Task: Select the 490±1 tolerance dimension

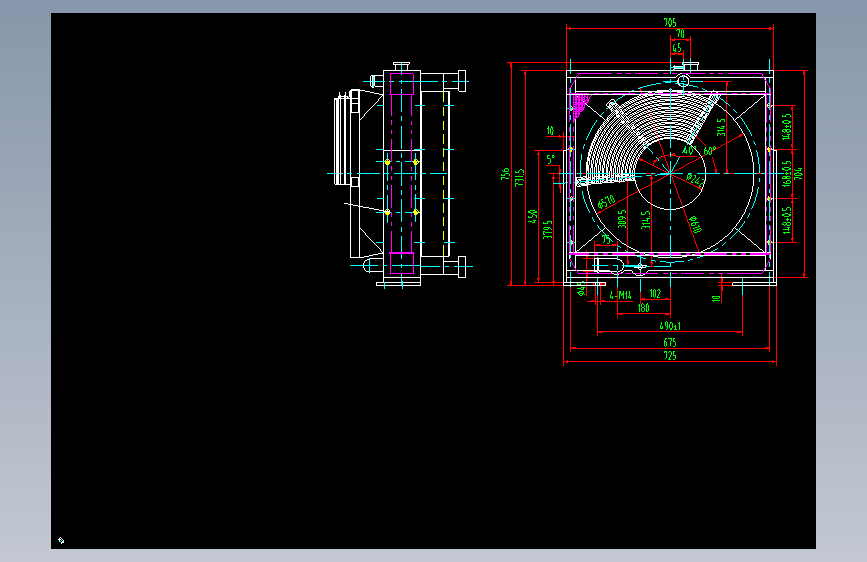Action: (670, 326)
